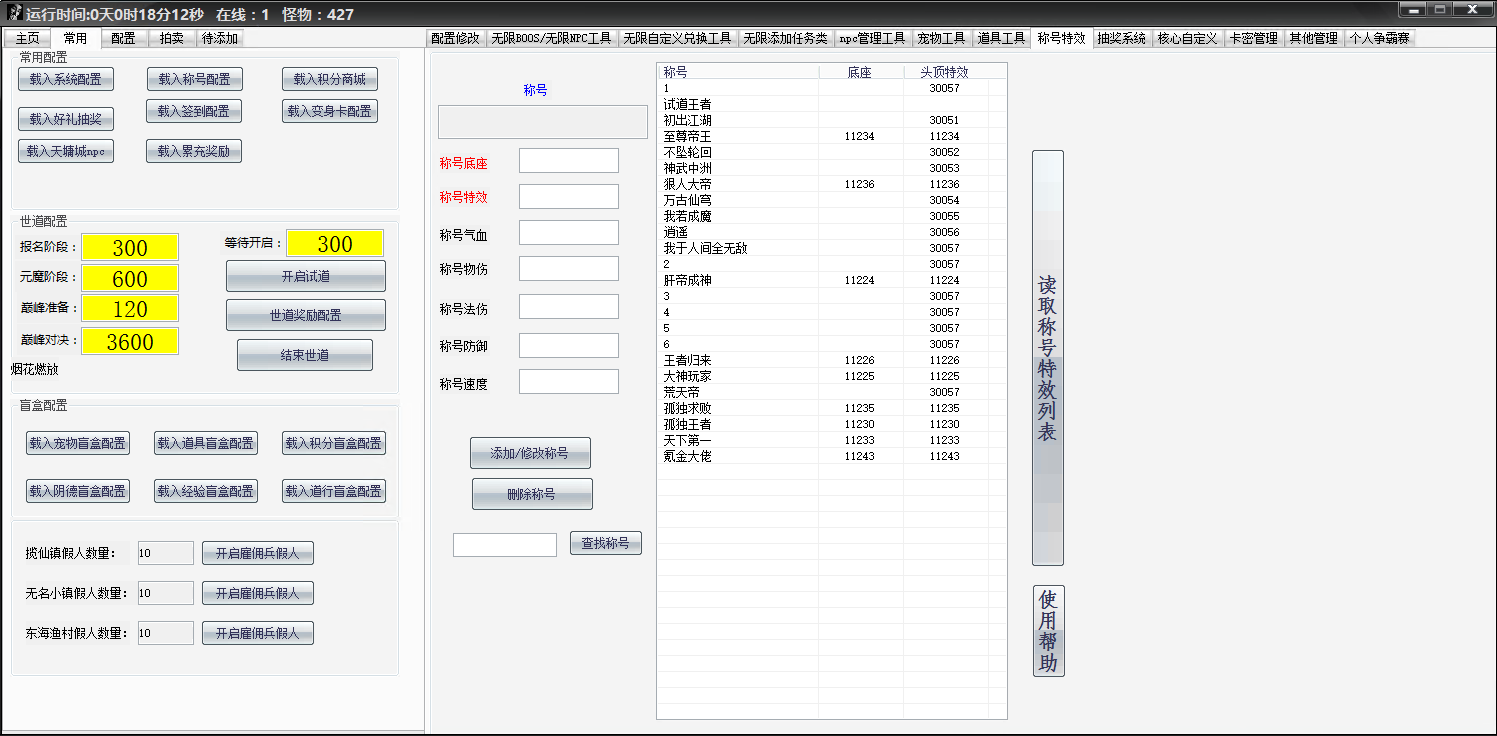
Task: Click the 添加/修改称号 button
Action: (x=530, y=453)
